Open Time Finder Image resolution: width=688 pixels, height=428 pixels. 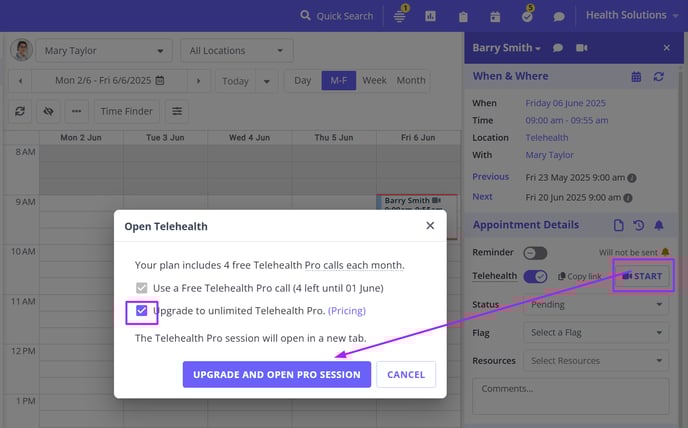coord(126,111)
